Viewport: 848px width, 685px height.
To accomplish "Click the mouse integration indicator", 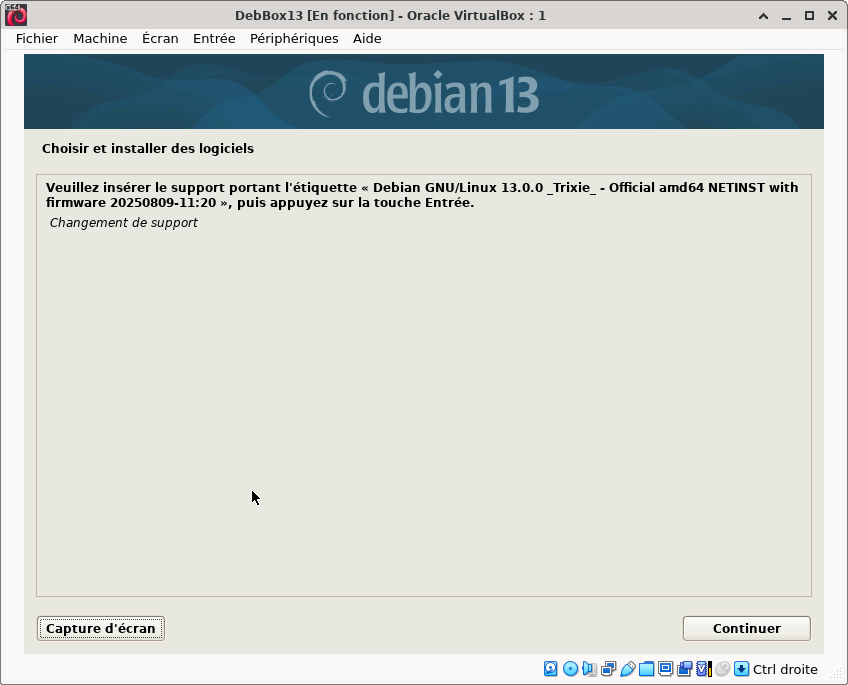I will pyautogui.click(x=722, y=669).
